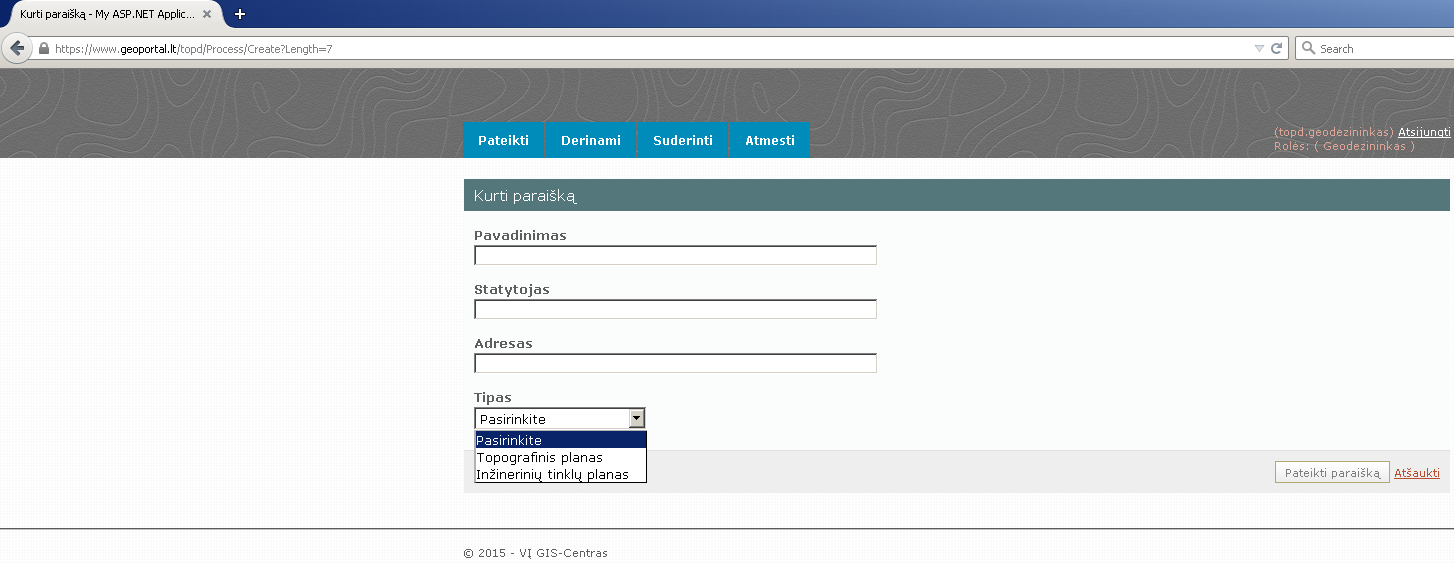Select the Topografinis planas option
This screenshot has width=1454, height=563.
[540, 457]
